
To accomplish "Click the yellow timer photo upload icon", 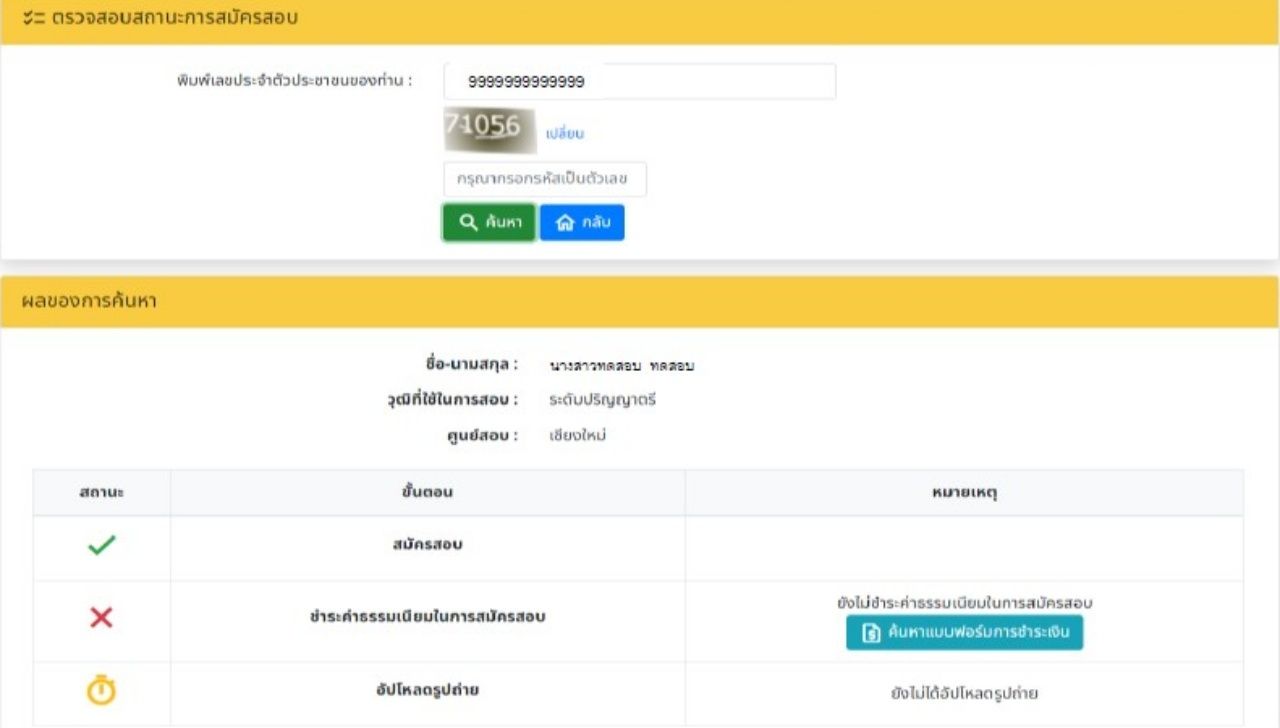I will [101, 691].
